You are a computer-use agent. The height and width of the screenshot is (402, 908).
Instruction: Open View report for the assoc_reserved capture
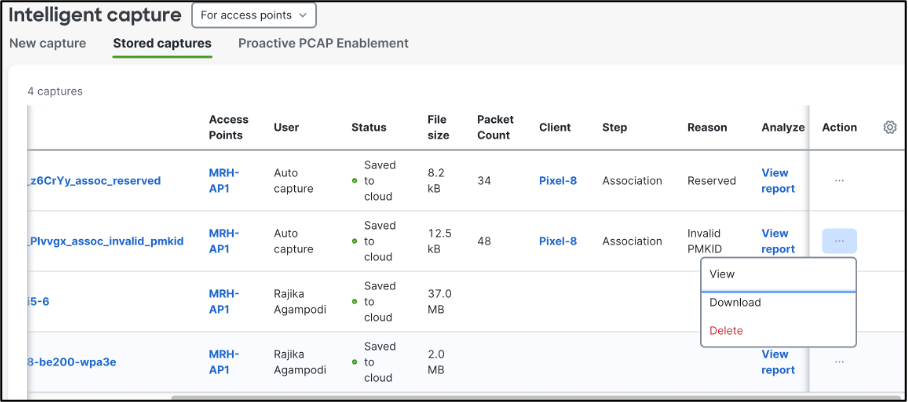777,181
